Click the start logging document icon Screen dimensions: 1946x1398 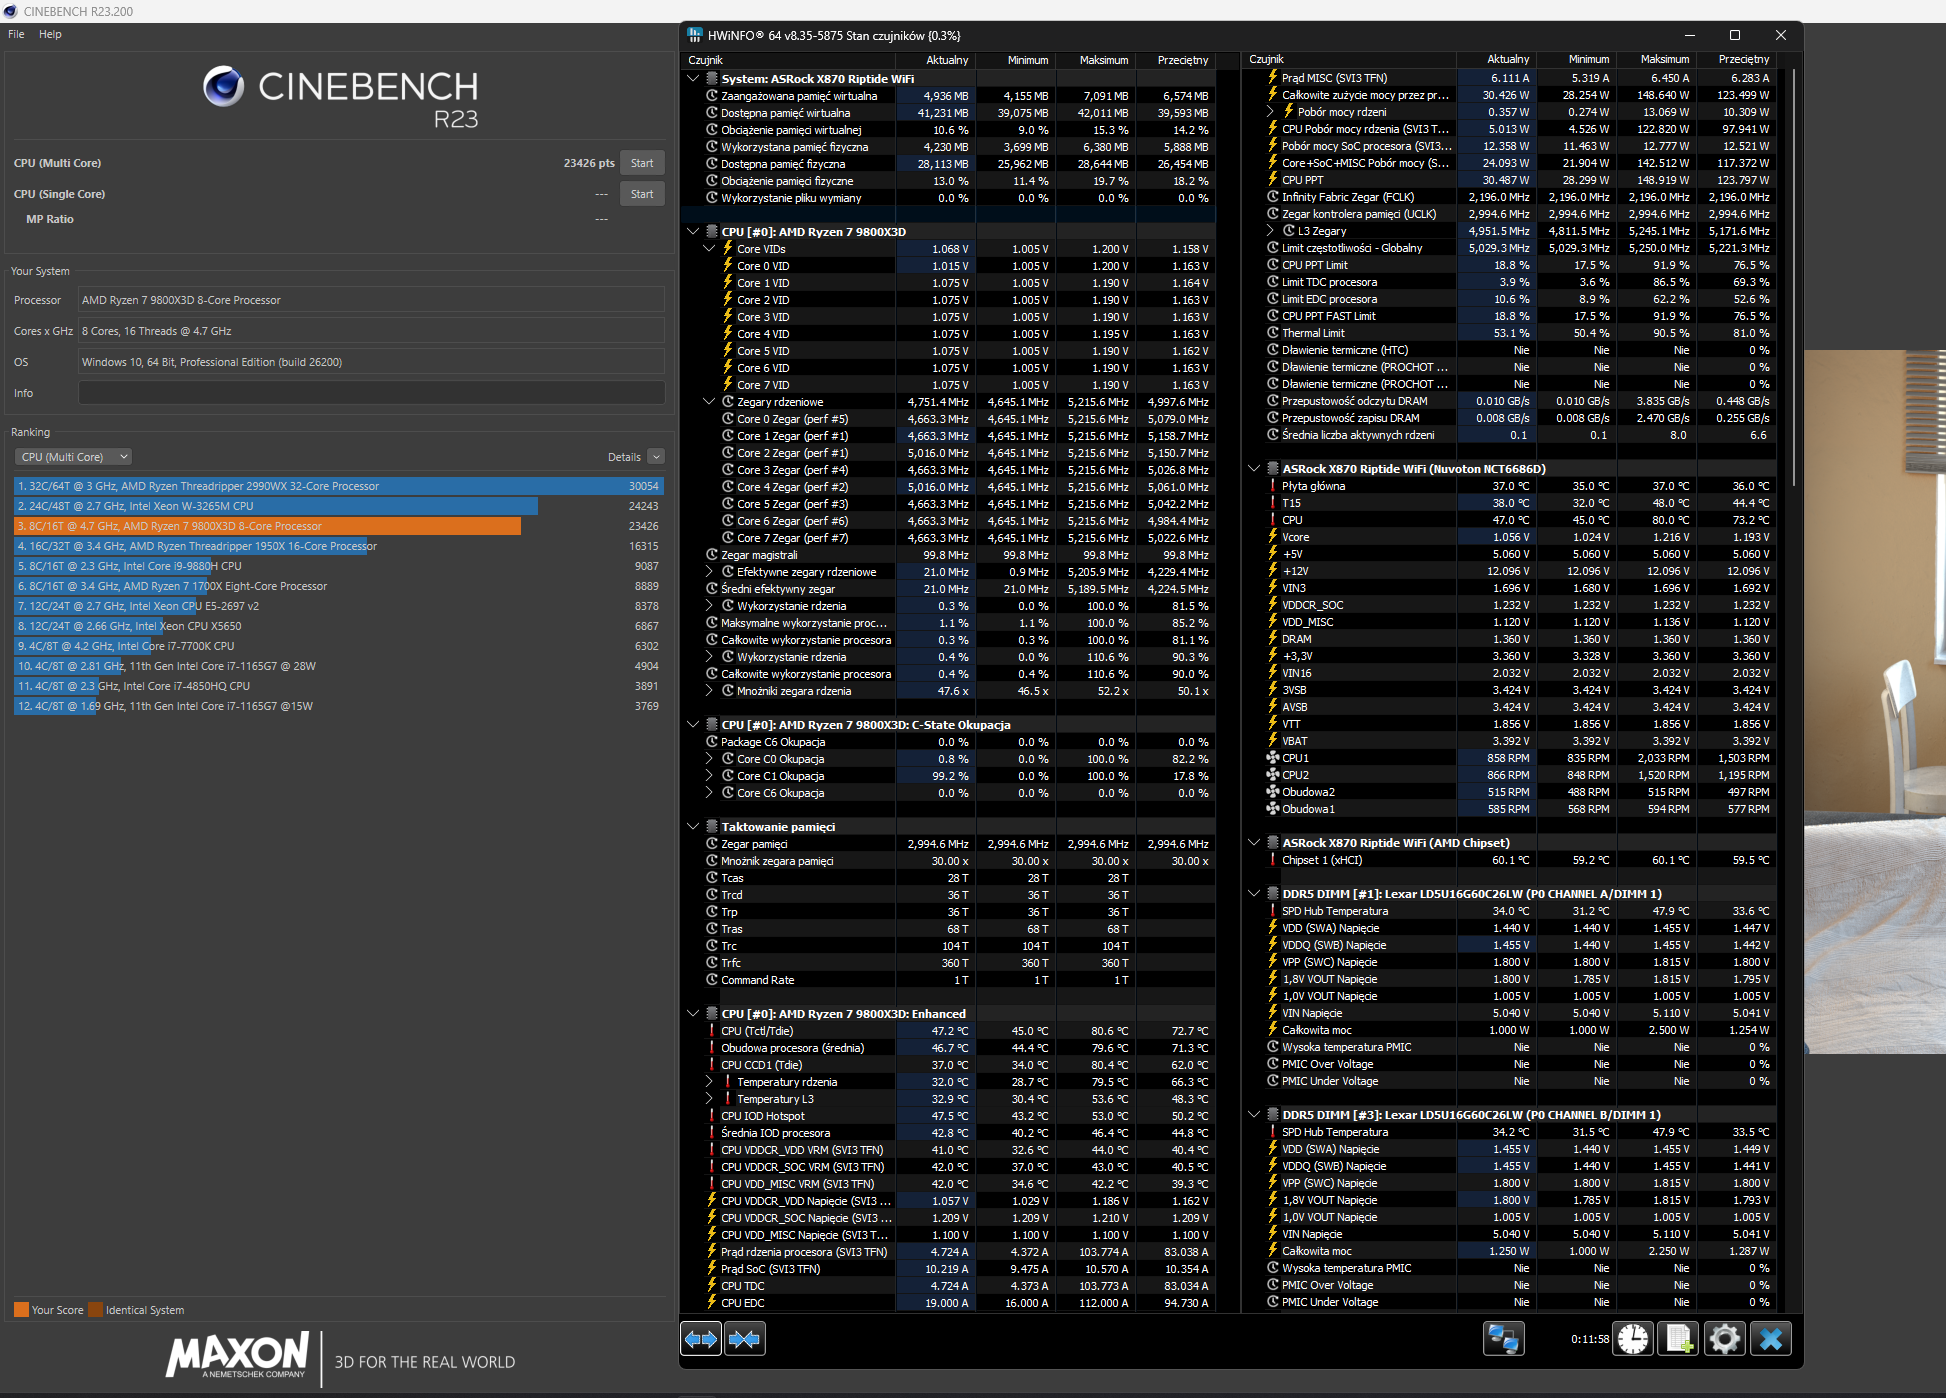pos(1678,1339)
